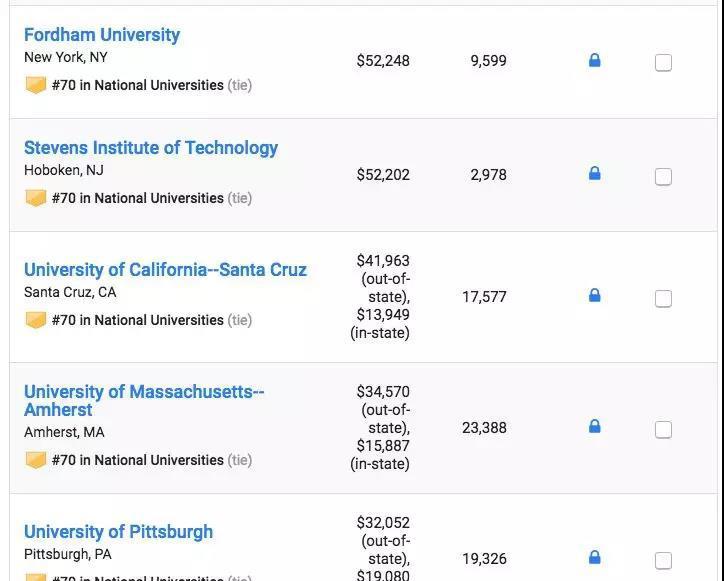724x581 pixels.
Task: Select the UC Santa Cruz checkbox
Action: pyautogui.click(x=663, y=298)
